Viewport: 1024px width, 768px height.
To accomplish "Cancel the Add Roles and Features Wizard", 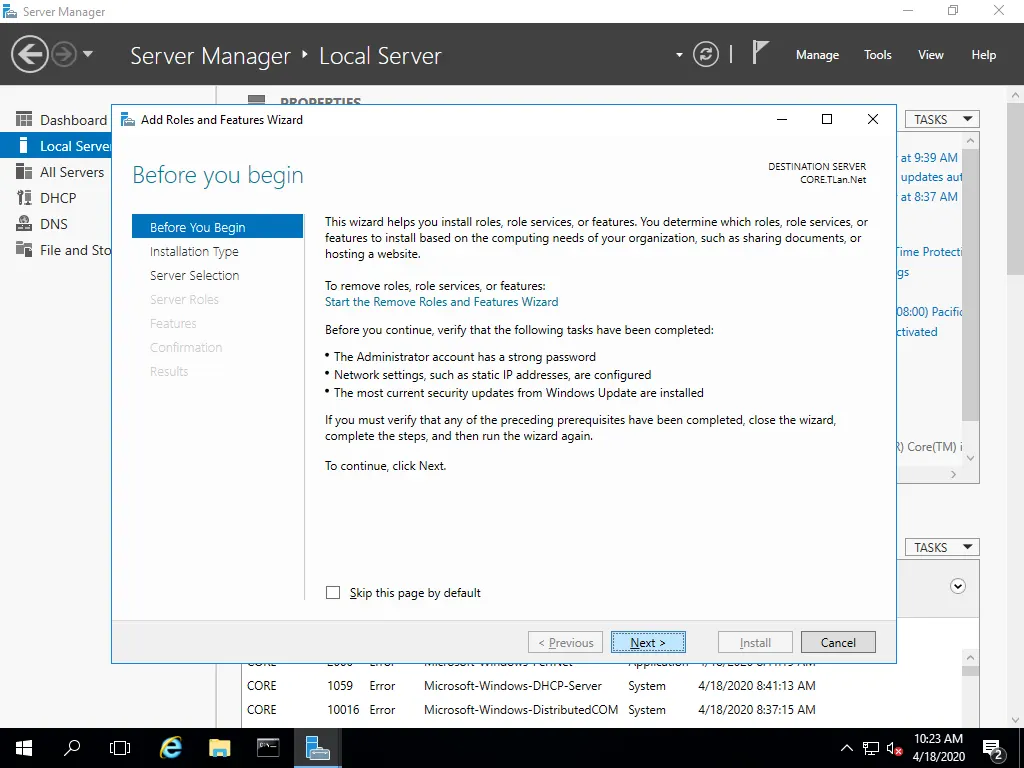I will click(x=838, y=643).
